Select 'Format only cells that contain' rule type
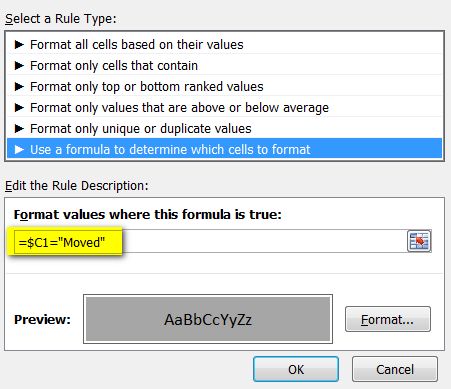This screenshot has height=389, width=451. pos(224,65)
